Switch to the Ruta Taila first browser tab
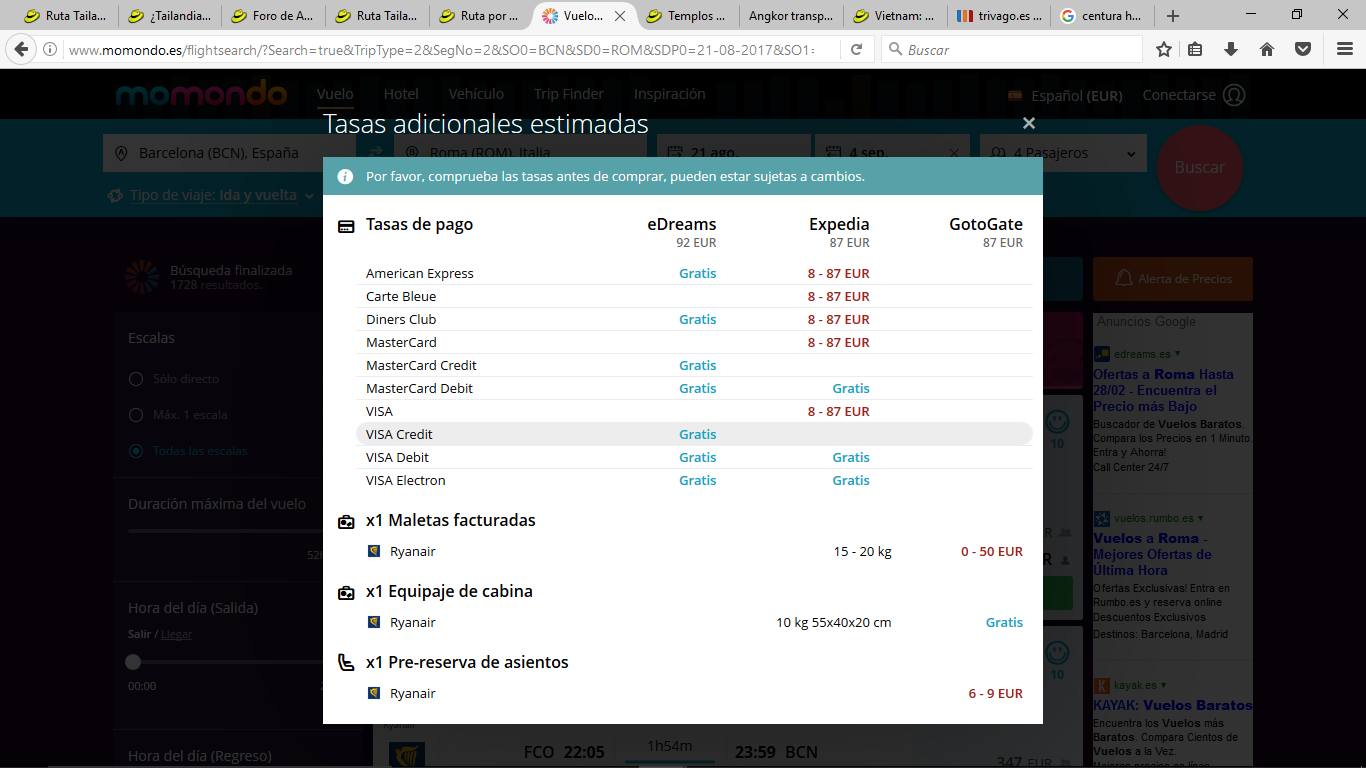Viewport: 1366px width, 768px height. (66, 16)
